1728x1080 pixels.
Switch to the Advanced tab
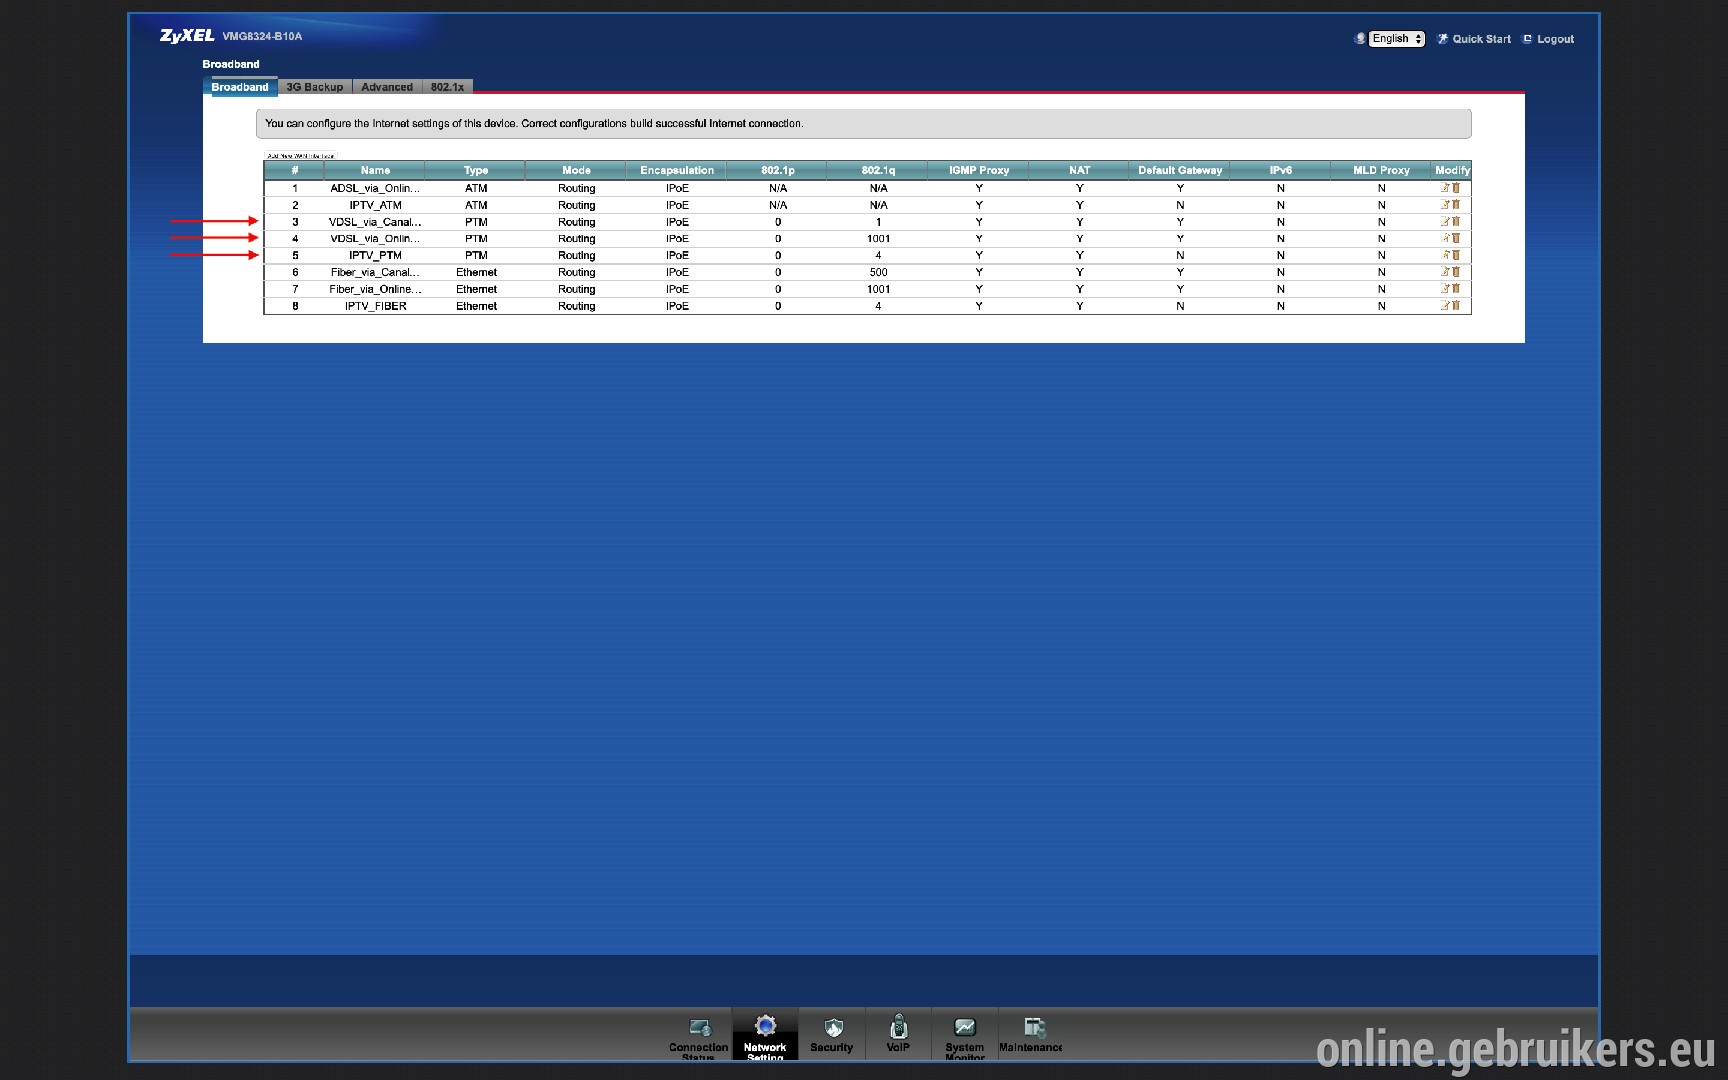(x=387, y=87)
